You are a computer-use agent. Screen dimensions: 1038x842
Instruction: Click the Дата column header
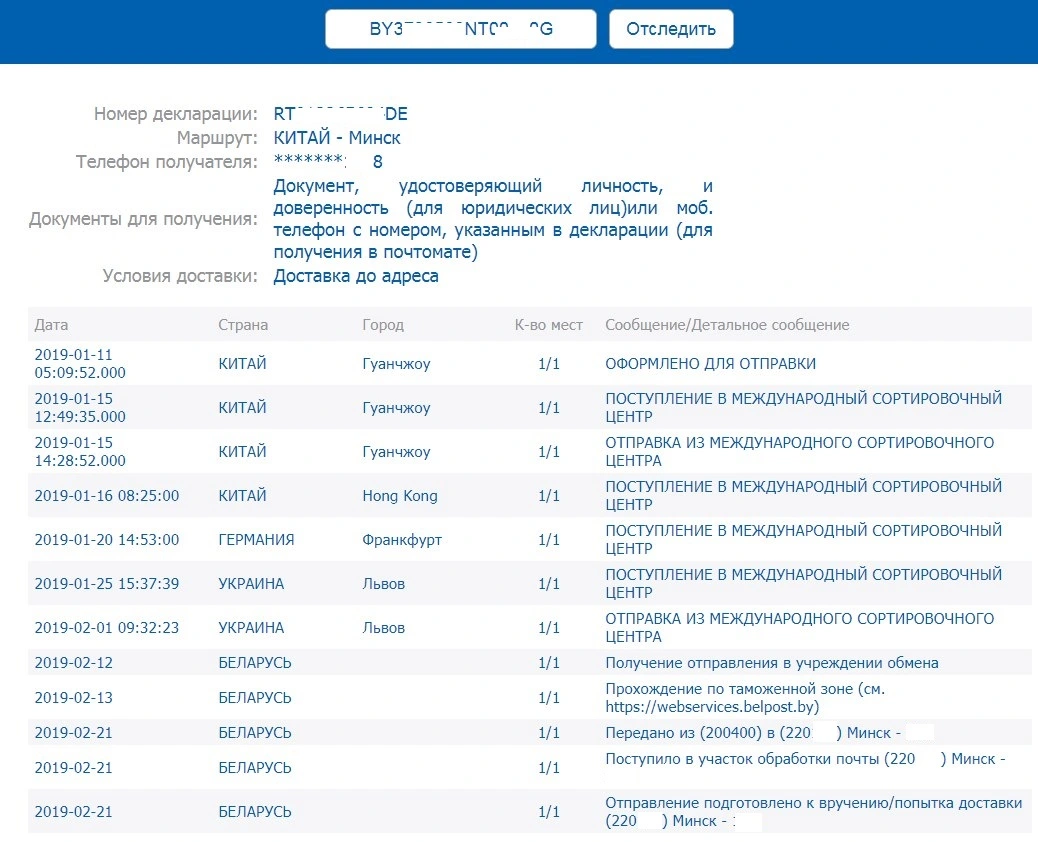52,325
